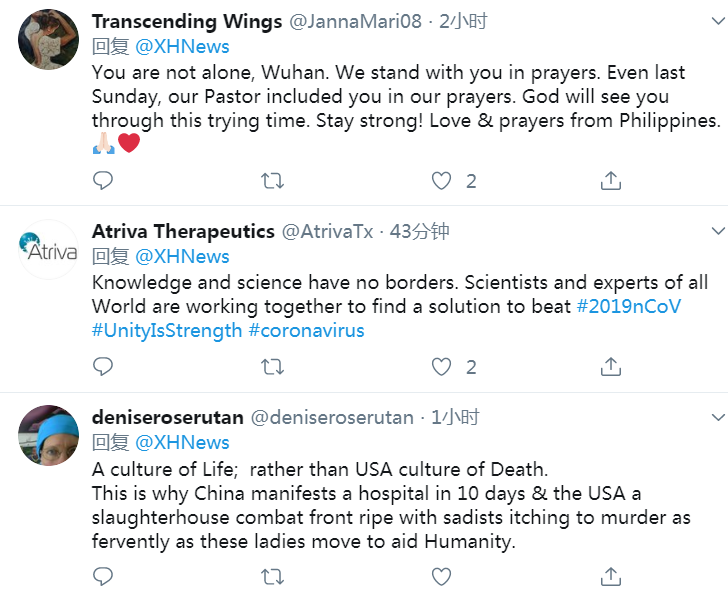Like the Atriva Therapeutics tweet
This screenshot has height=595, width=728.
click(441, 367)
